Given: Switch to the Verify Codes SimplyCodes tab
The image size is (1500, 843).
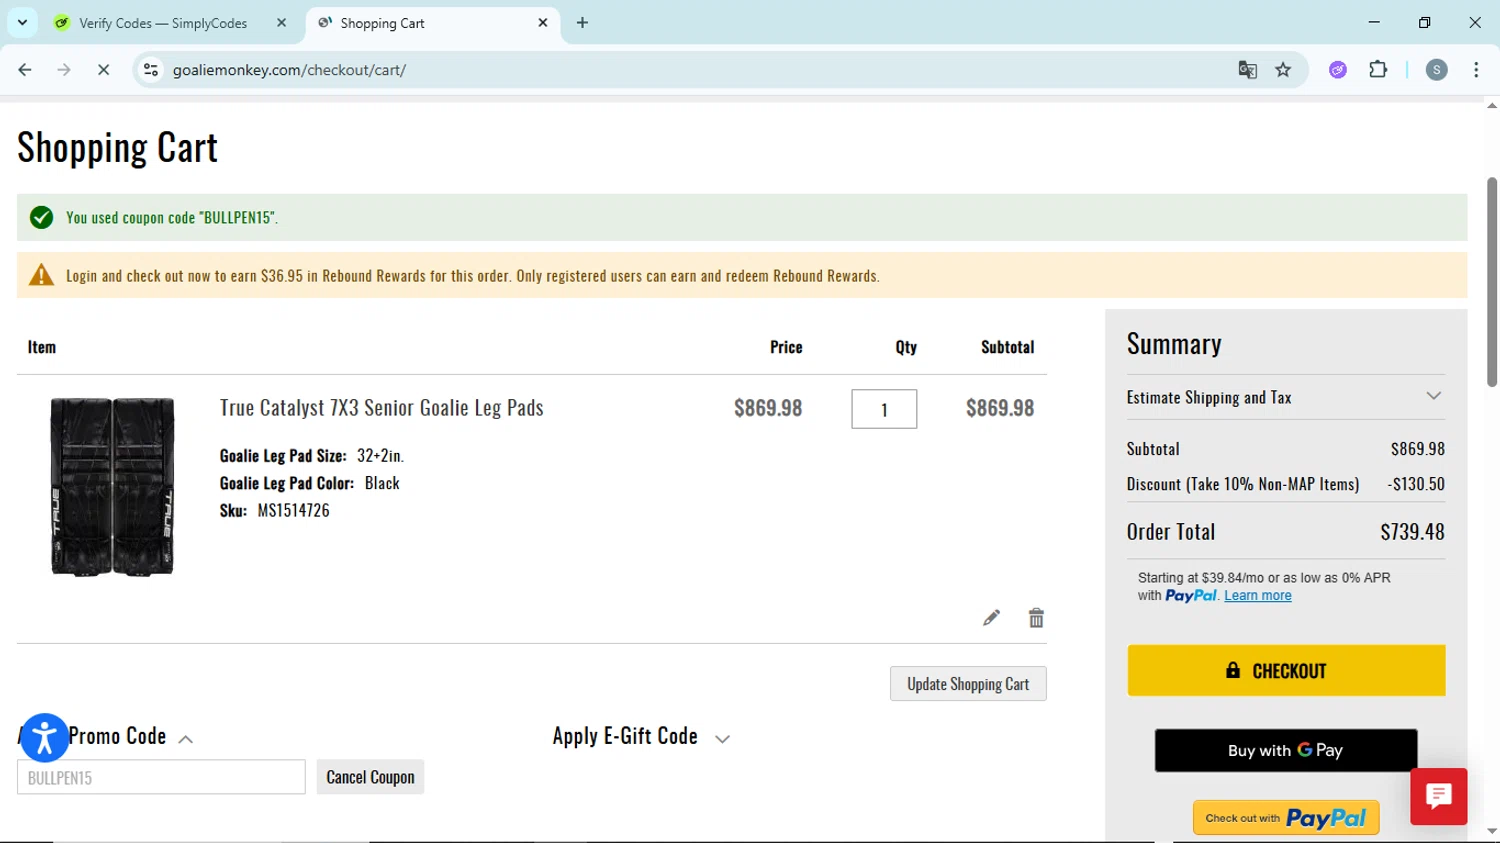Looking at the screenshot, I should coord(163,23).
